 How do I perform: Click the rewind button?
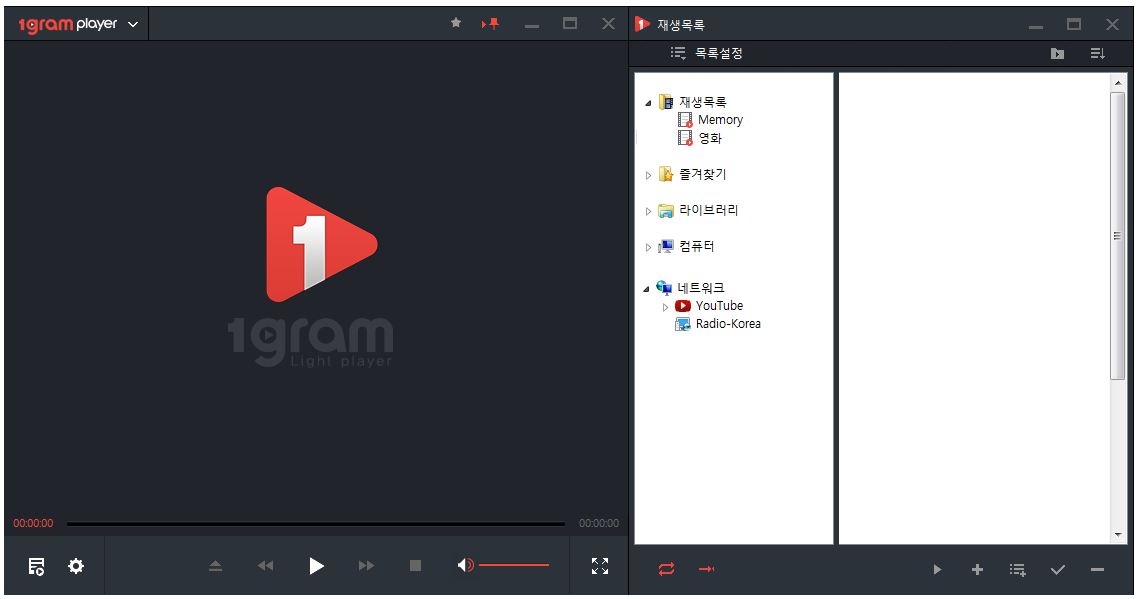click(x=265, y=566)
